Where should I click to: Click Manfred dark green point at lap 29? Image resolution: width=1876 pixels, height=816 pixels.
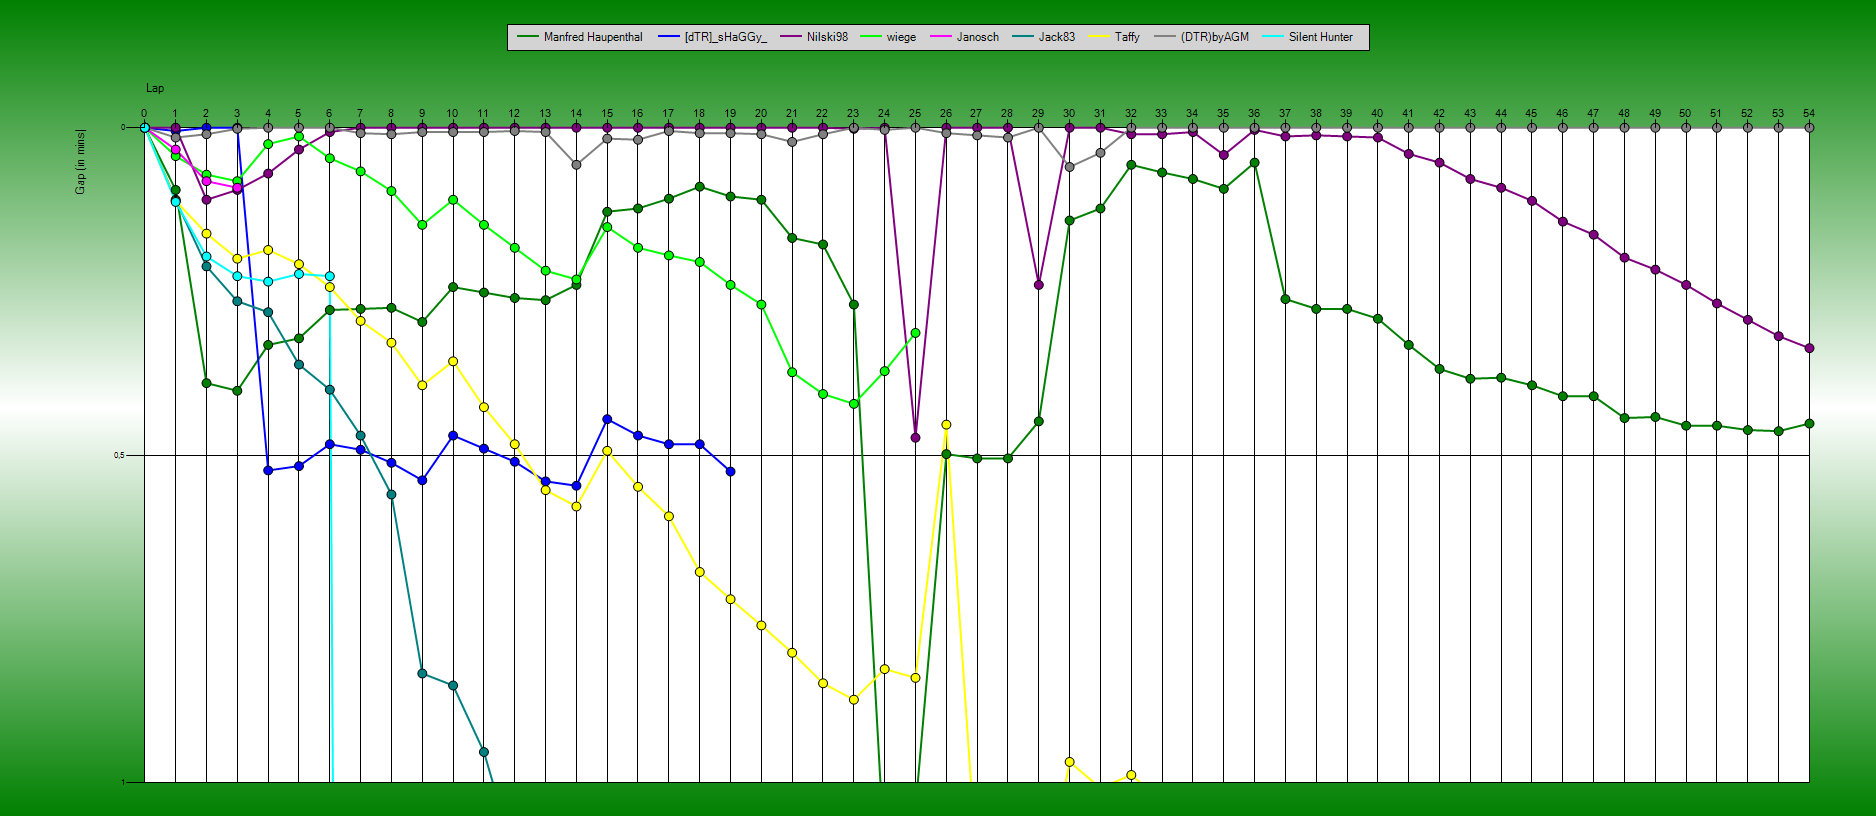[1039, 422]
